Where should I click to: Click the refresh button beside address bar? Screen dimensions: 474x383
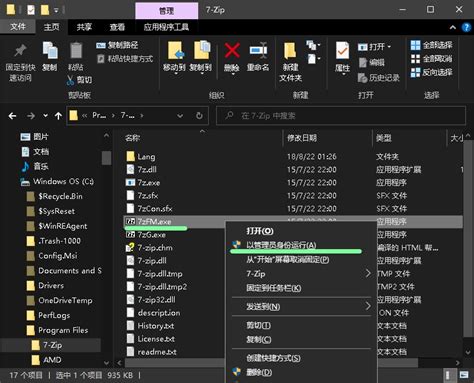tap(199, 116)
